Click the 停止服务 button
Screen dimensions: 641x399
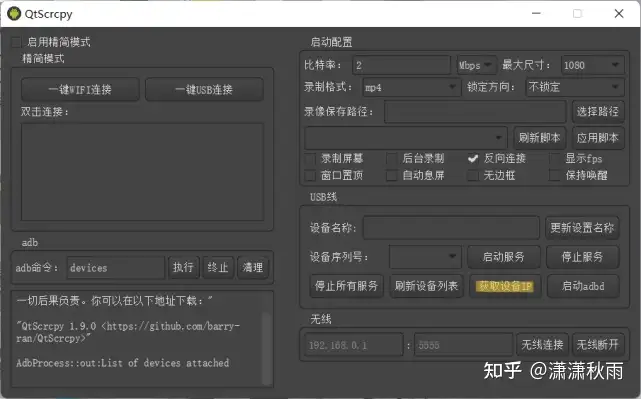583,257
